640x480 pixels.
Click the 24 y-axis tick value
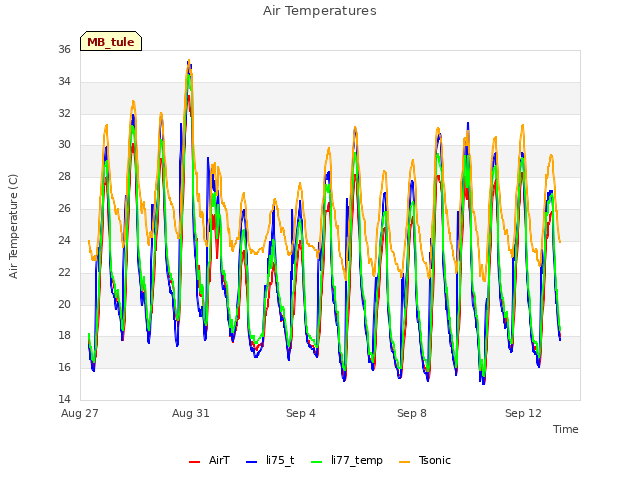click(x=64, y=240)
